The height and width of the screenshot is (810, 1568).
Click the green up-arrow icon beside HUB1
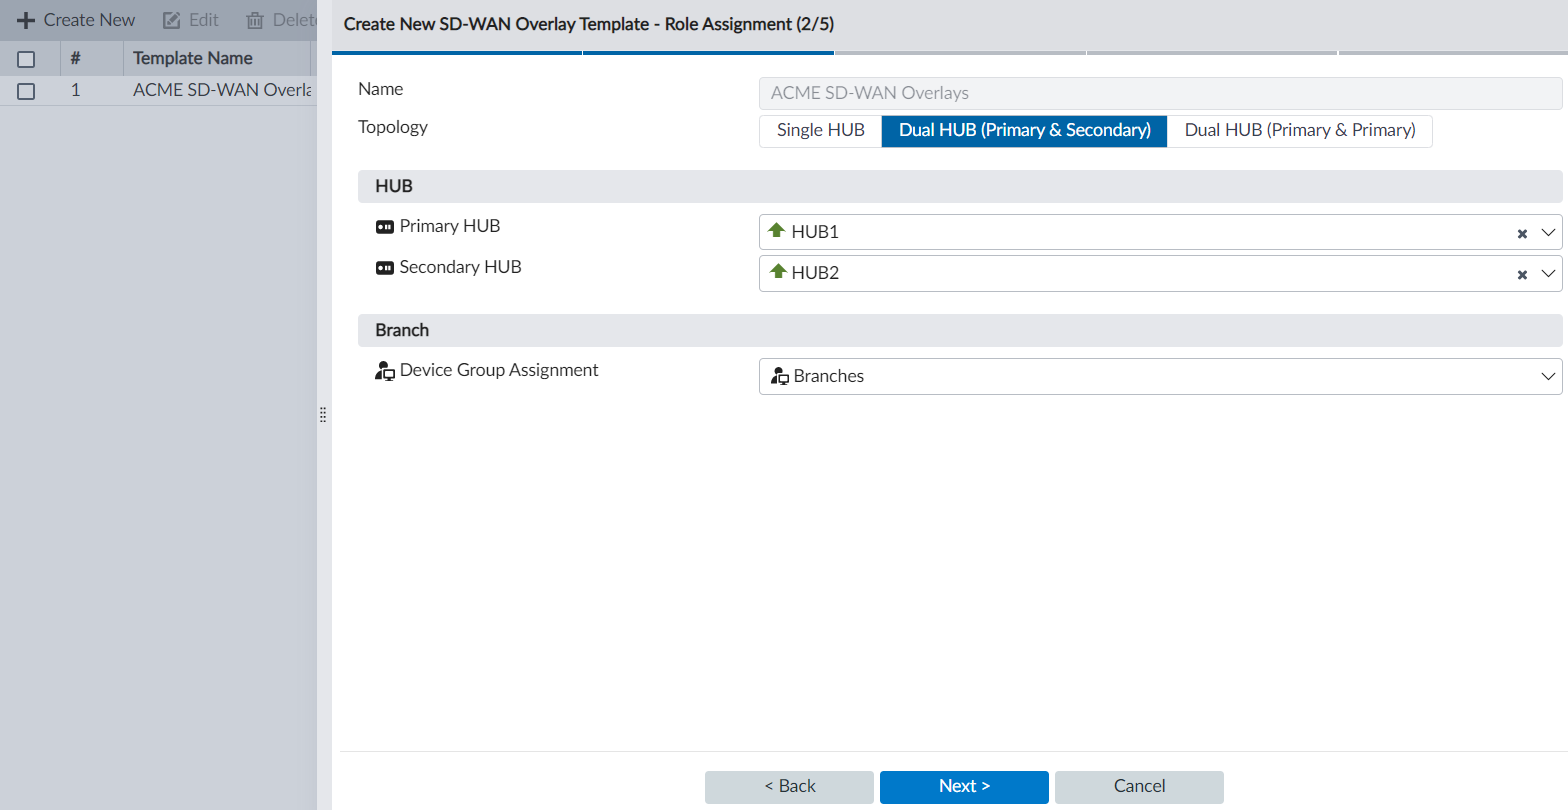777,231
